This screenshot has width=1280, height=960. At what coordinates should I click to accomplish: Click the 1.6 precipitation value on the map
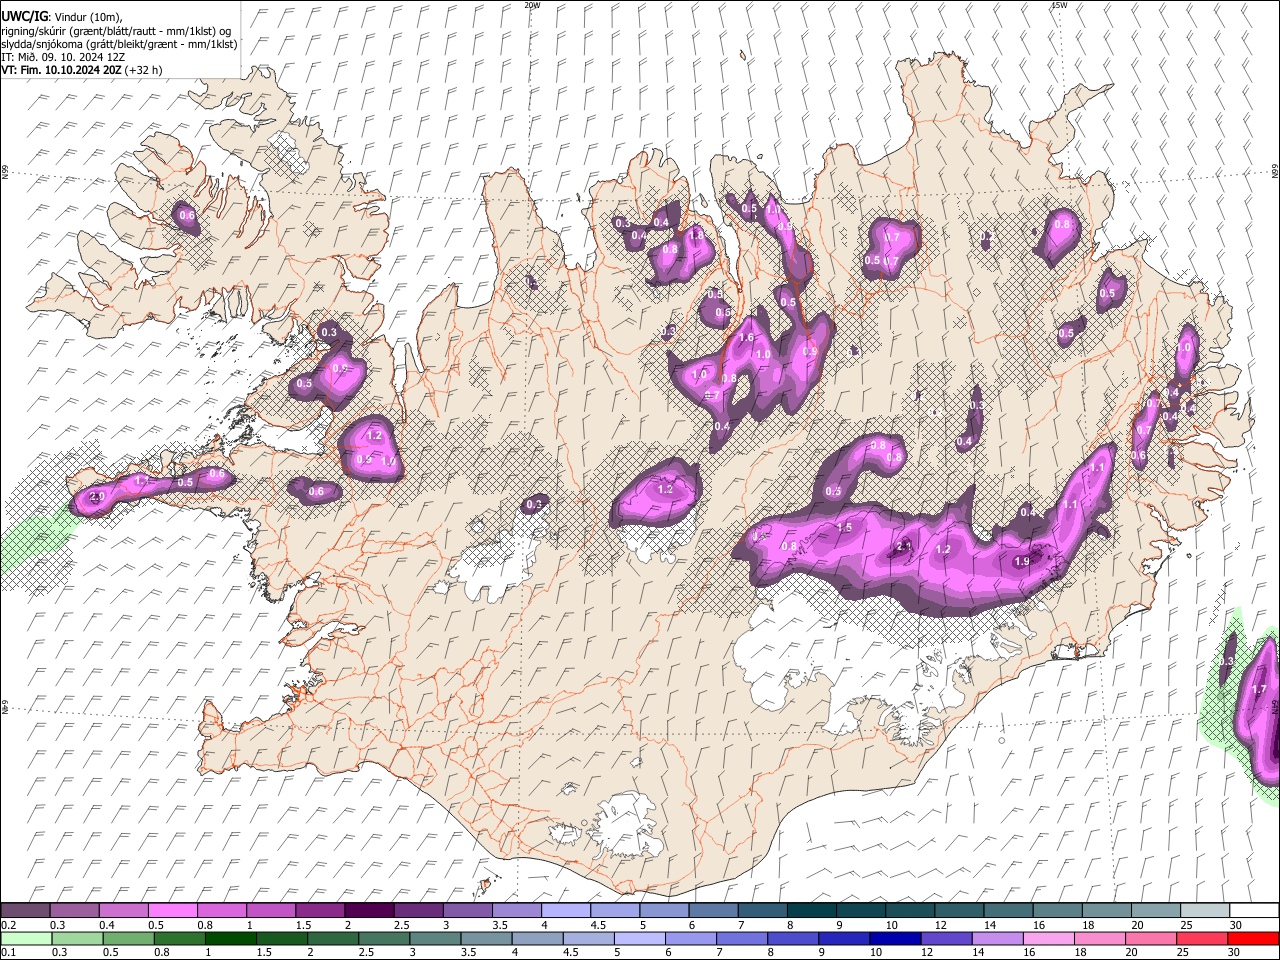746,338
